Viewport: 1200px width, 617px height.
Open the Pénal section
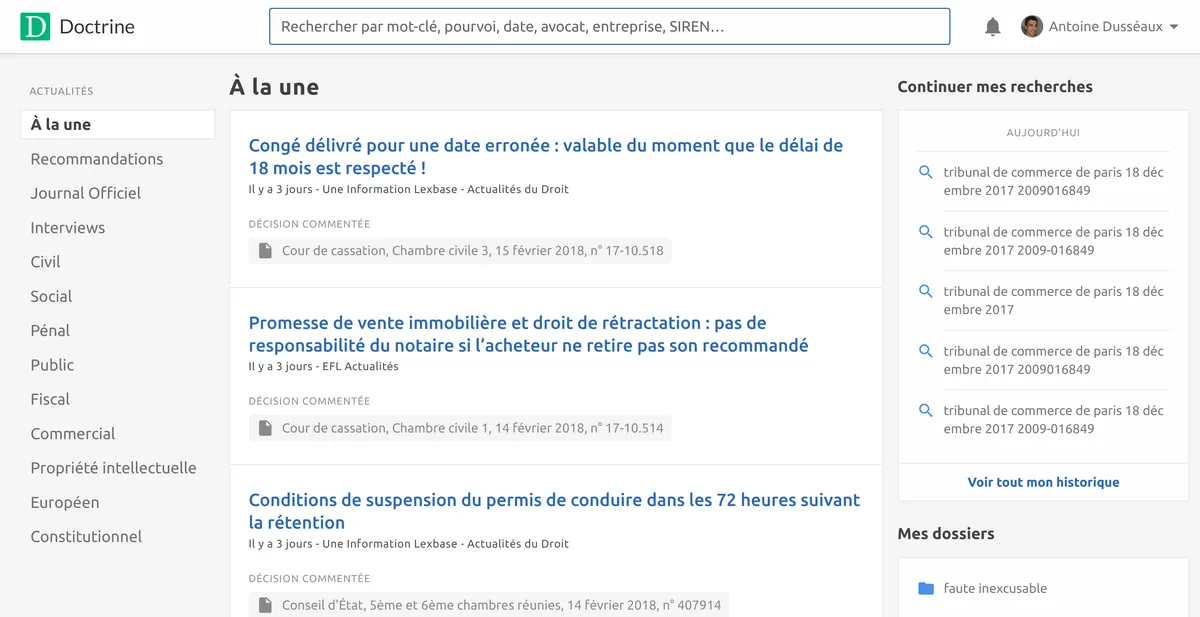pos(50,330)
